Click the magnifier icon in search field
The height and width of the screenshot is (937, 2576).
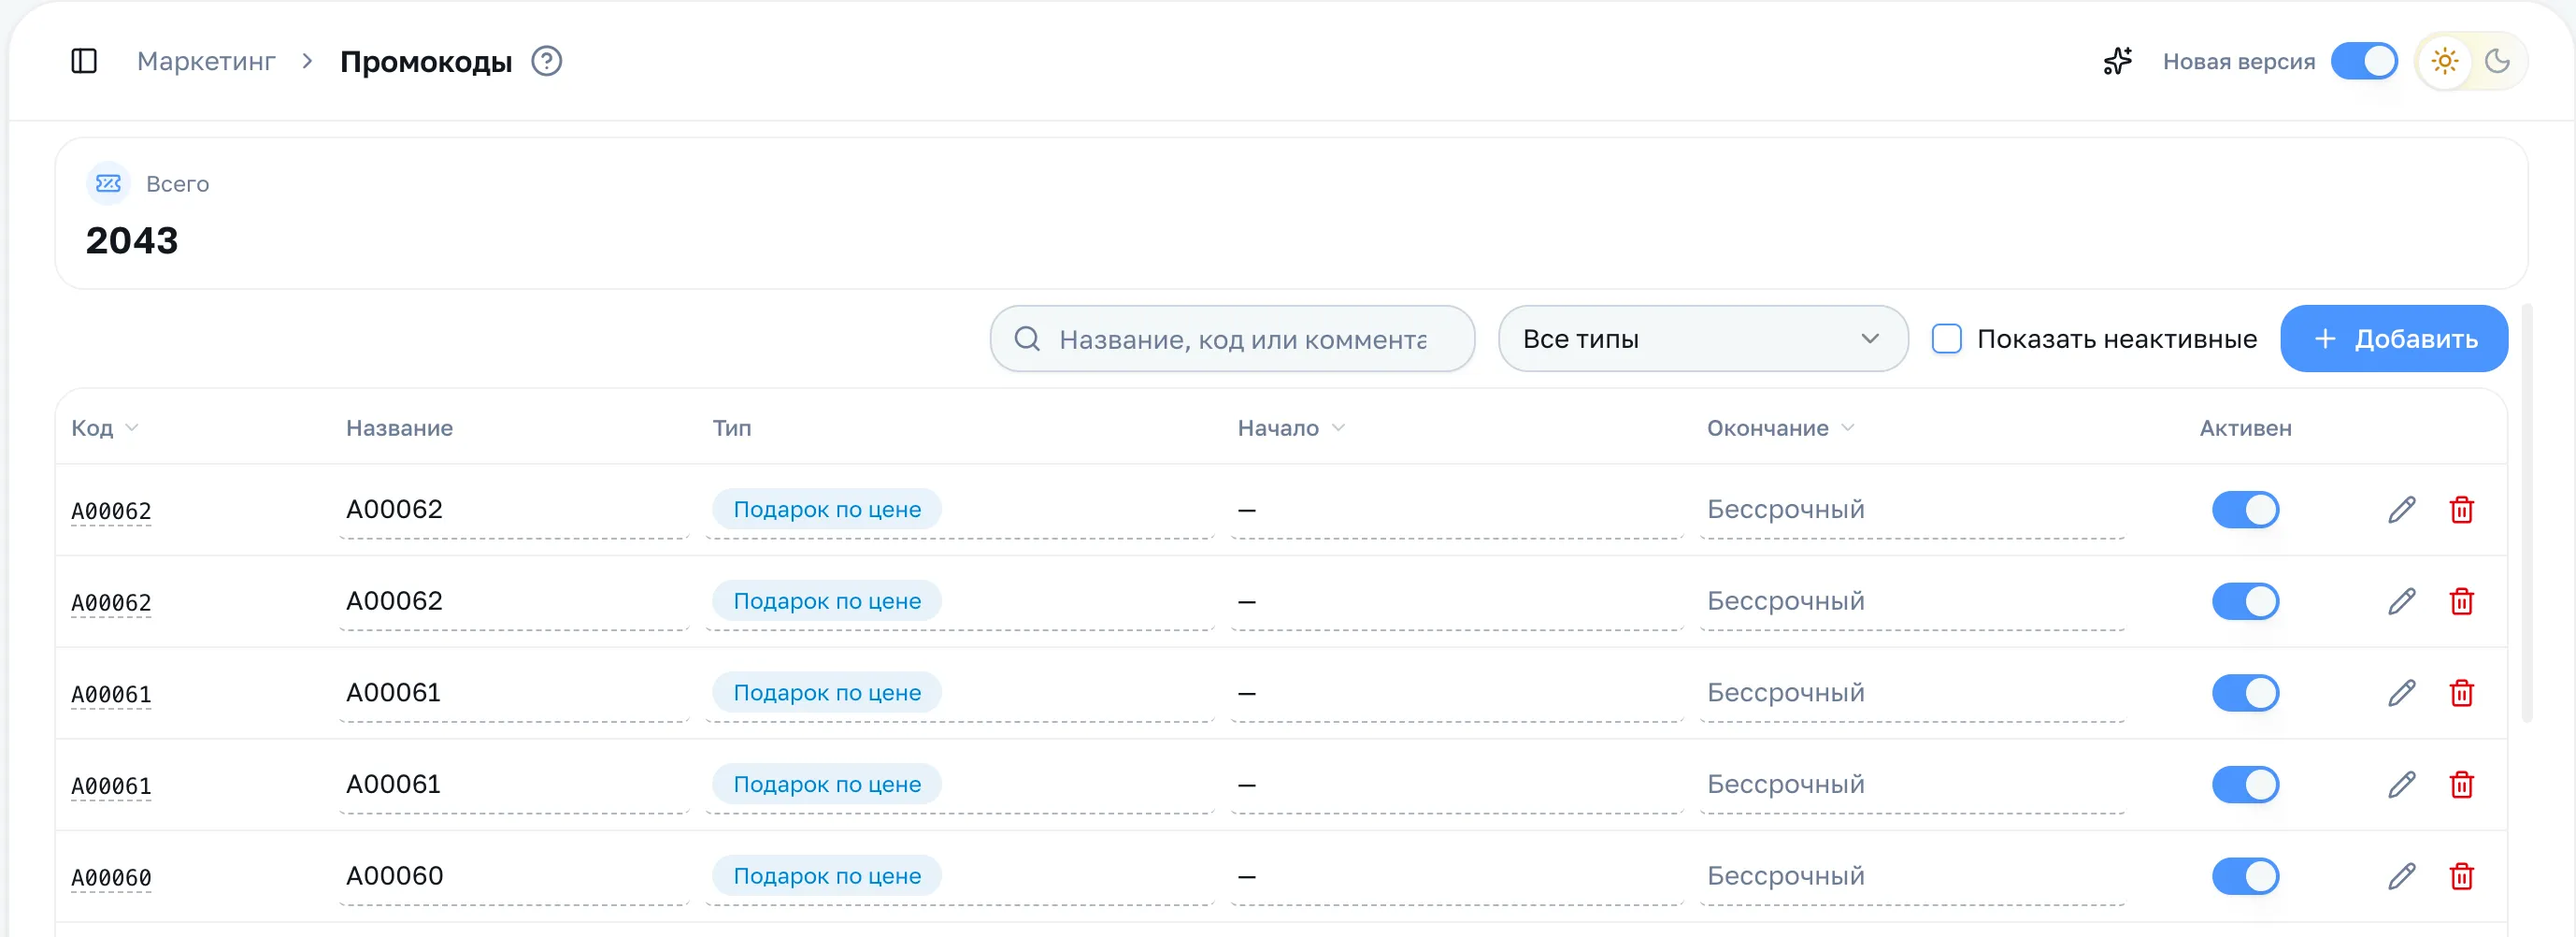pos(1027,339)
